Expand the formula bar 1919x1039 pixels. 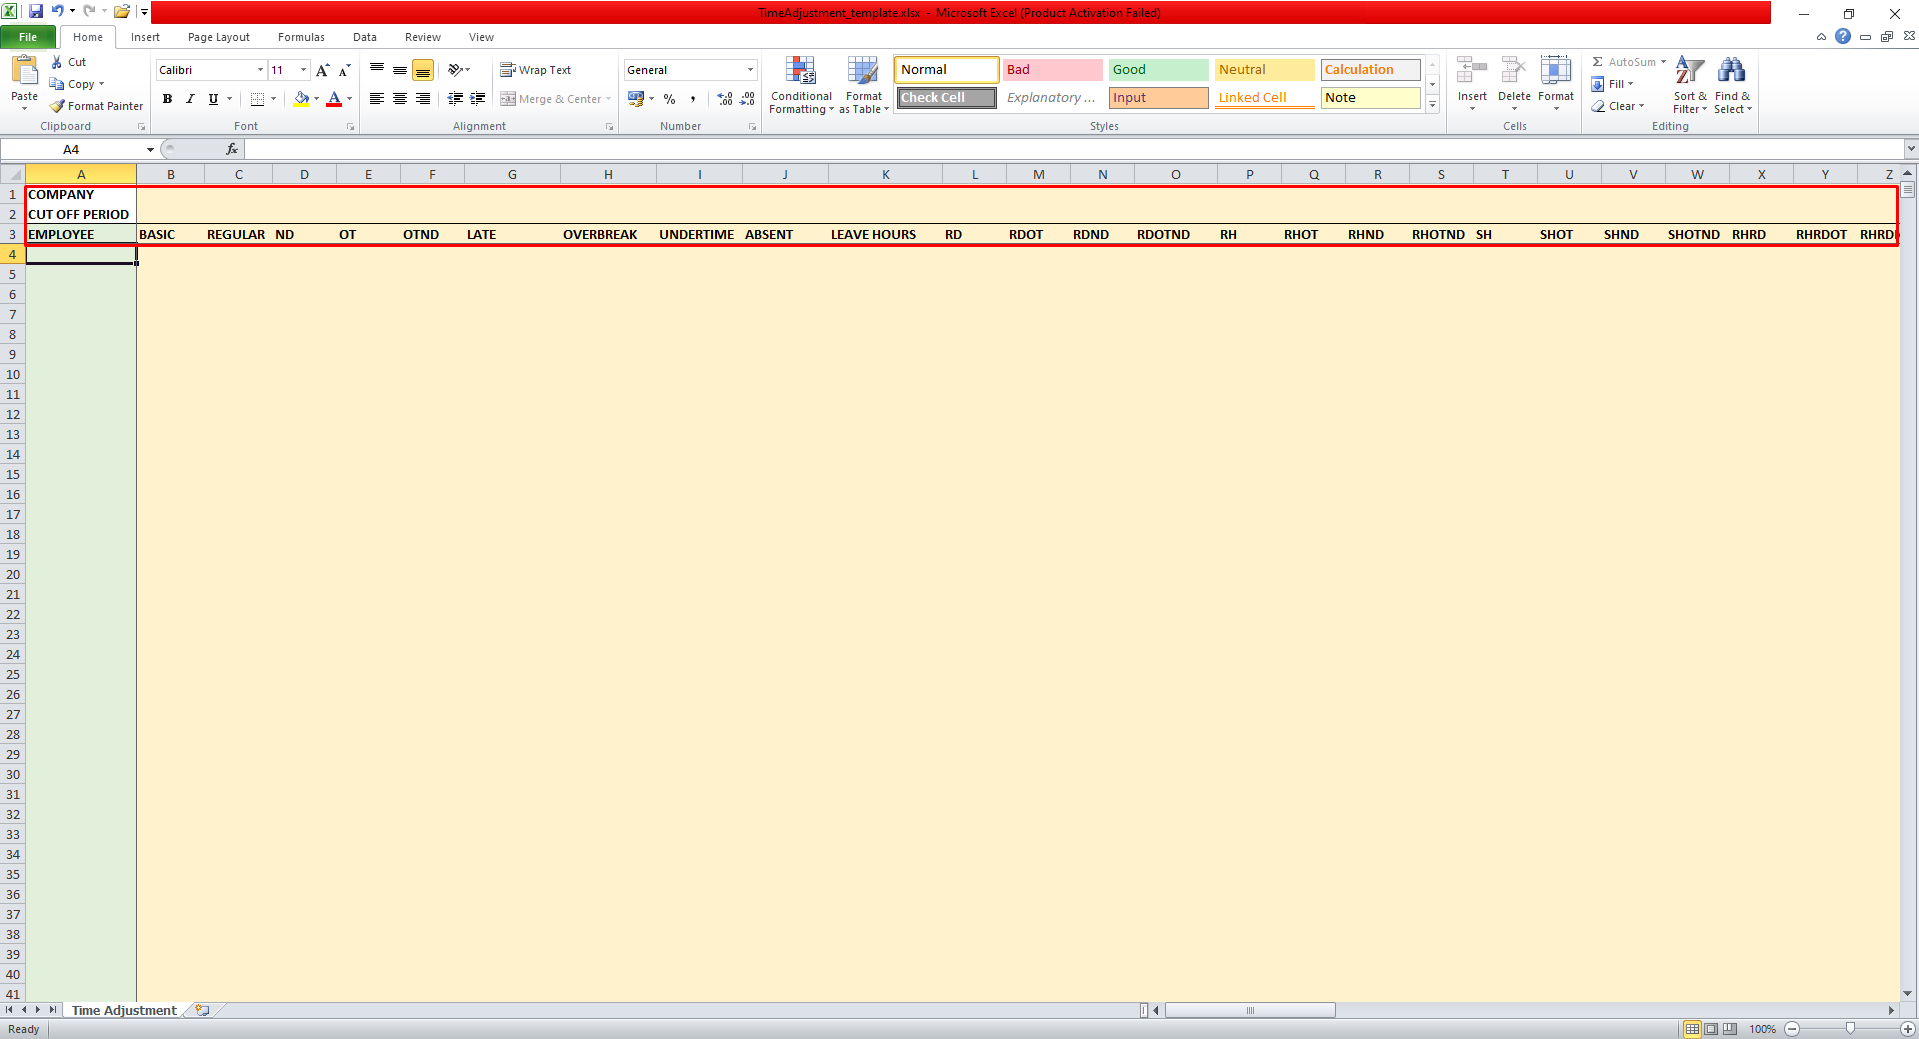[1911, 149]
